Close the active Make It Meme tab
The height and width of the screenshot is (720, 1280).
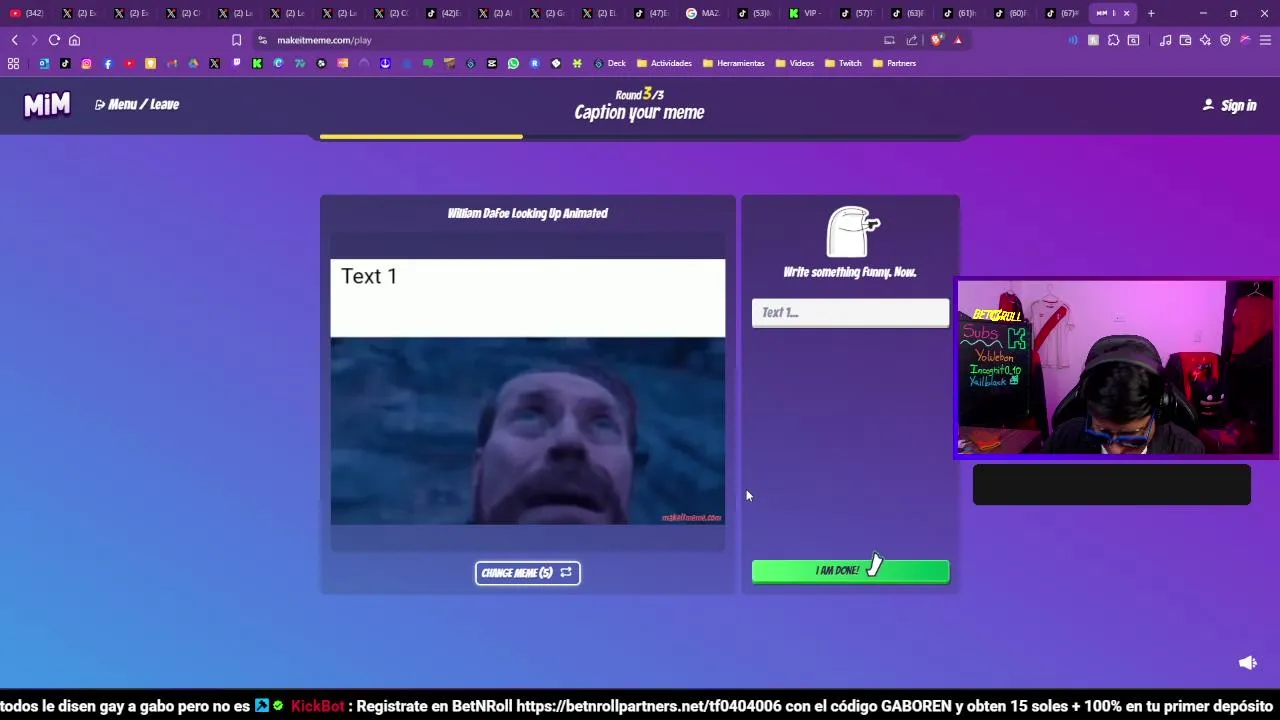[x=1127, y=13]
